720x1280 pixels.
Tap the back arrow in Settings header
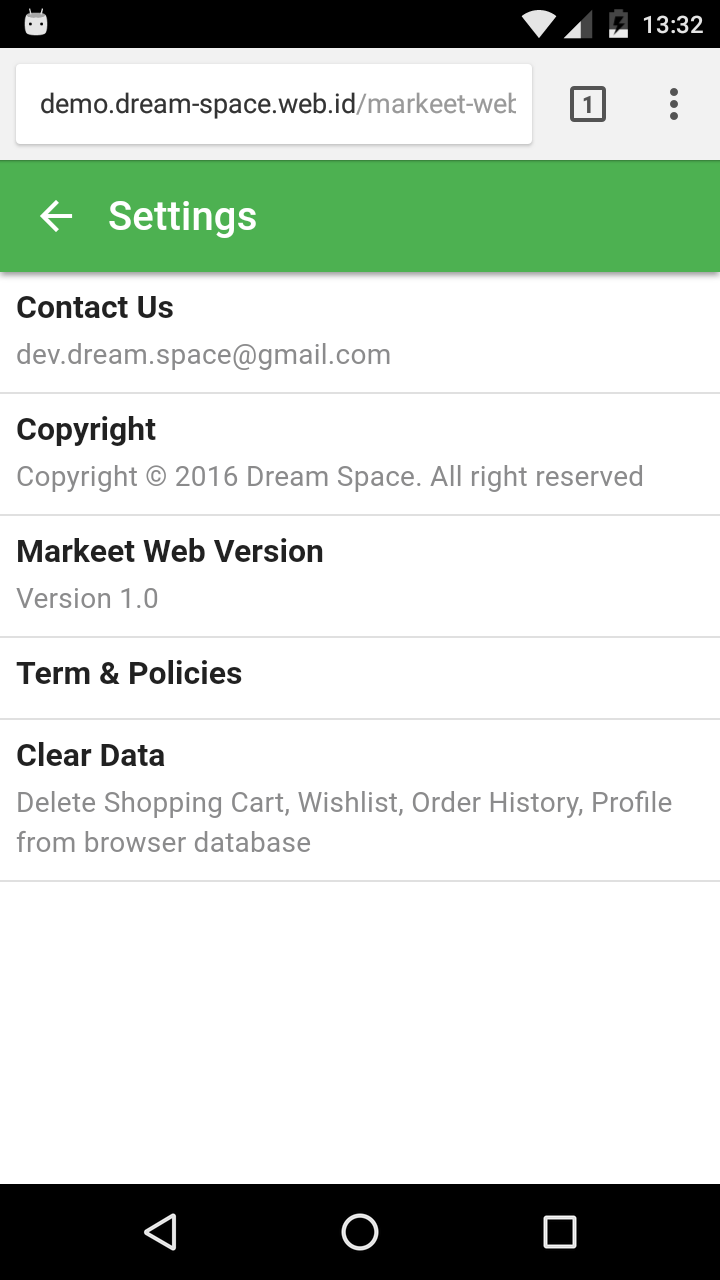click(56, 216)
